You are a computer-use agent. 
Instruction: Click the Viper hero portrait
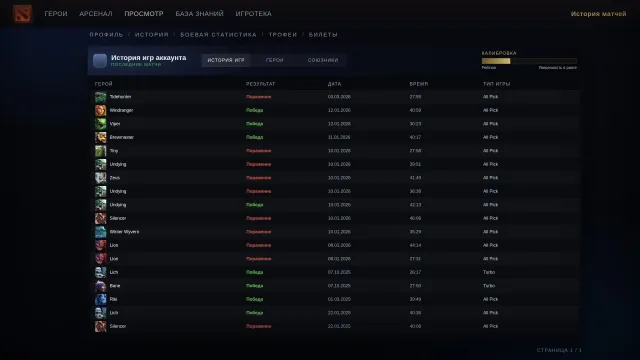click(100, 124)
